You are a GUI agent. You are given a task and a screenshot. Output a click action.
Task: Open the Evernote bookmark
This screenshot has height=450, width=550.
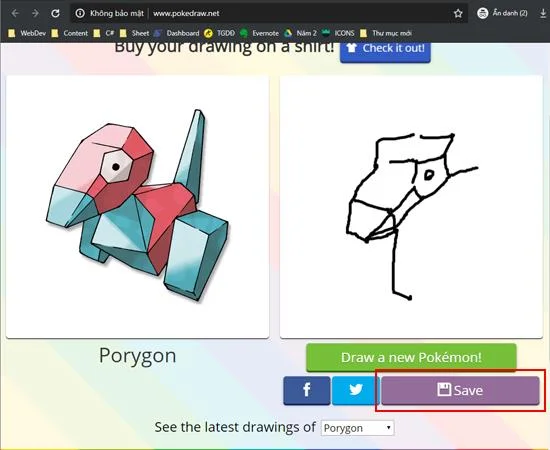260,33
